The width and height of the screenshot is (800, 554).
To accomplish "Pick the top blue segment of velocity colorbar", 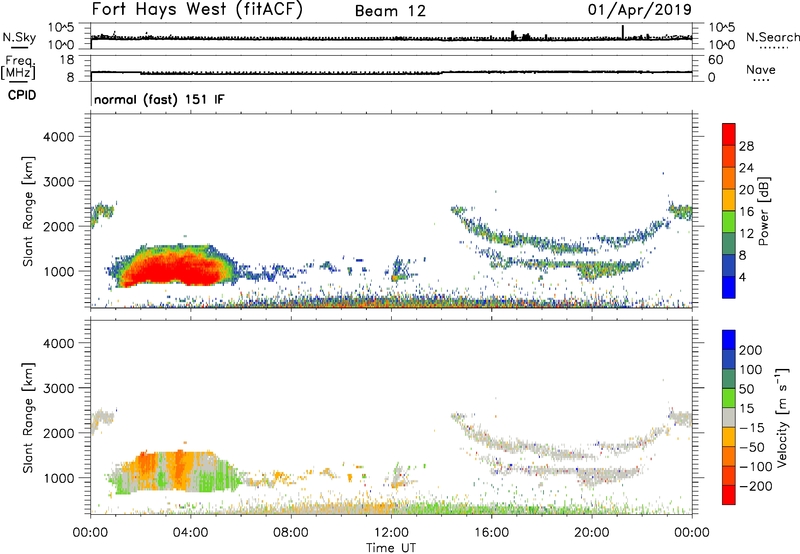I will click(x=729, y=340).
